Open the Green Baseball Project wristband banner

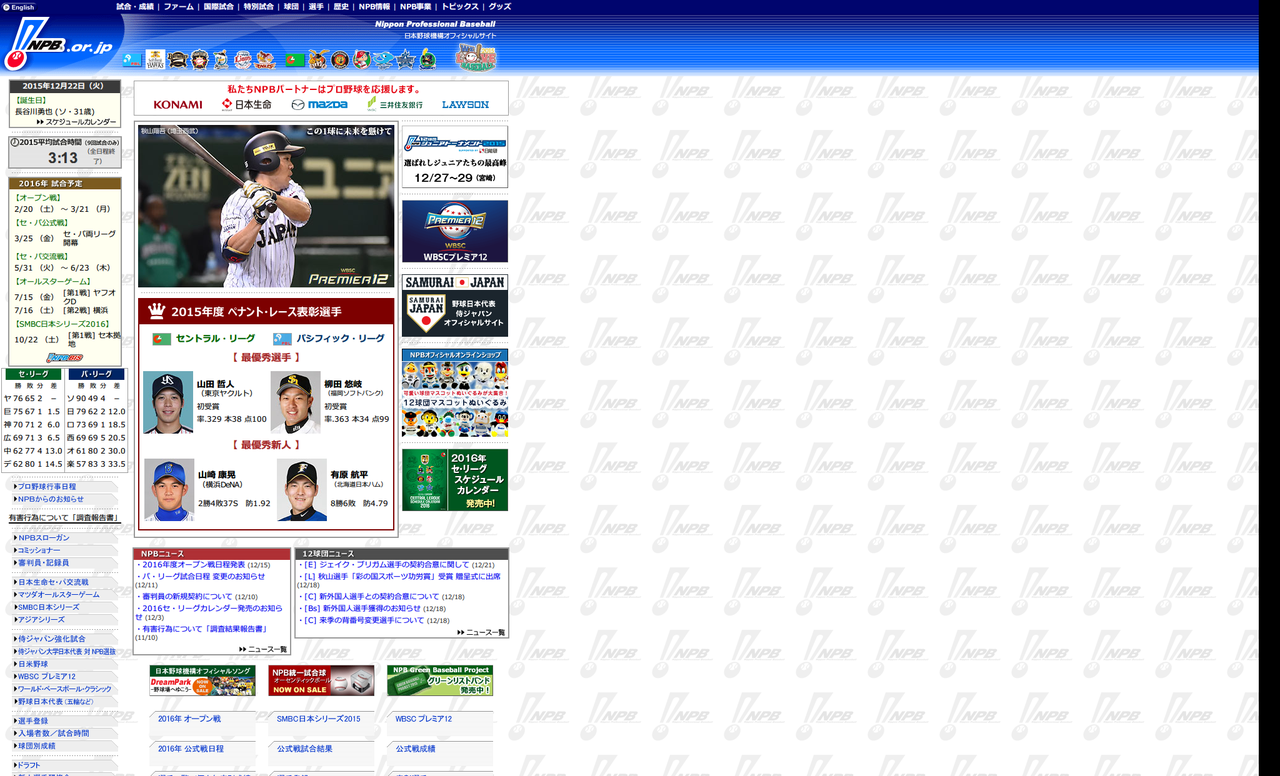pos(440,680)
